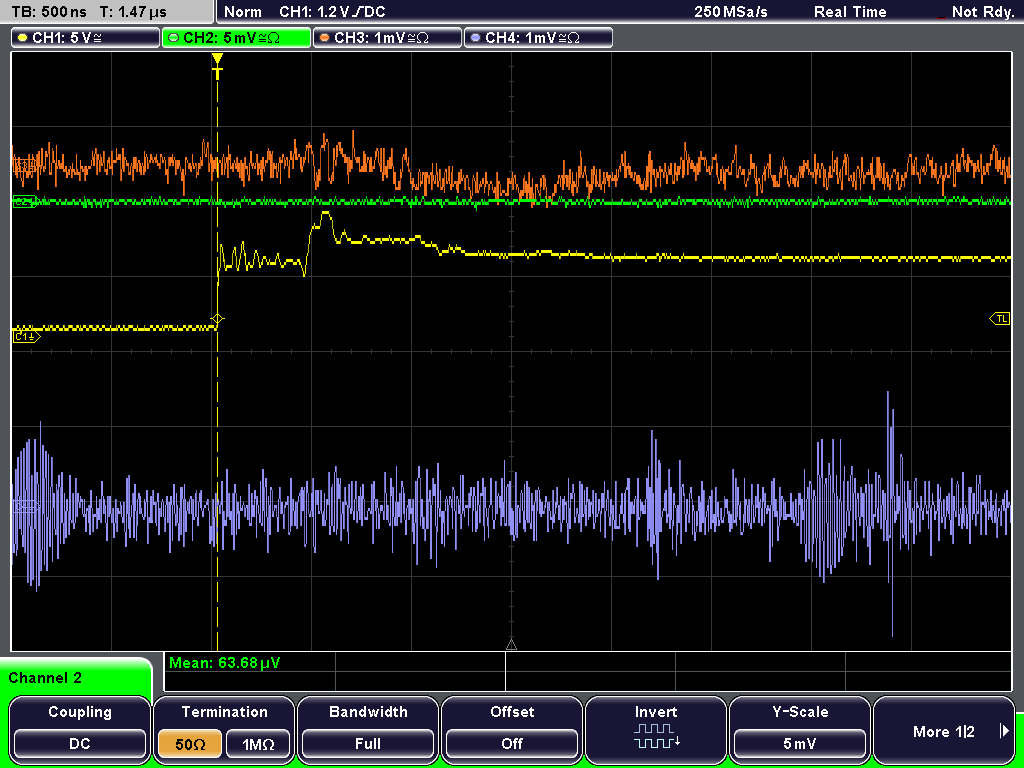
Task: Open the Y-Scale 5 mV setting
Action: pyautogui.click(x=800, y=729)
